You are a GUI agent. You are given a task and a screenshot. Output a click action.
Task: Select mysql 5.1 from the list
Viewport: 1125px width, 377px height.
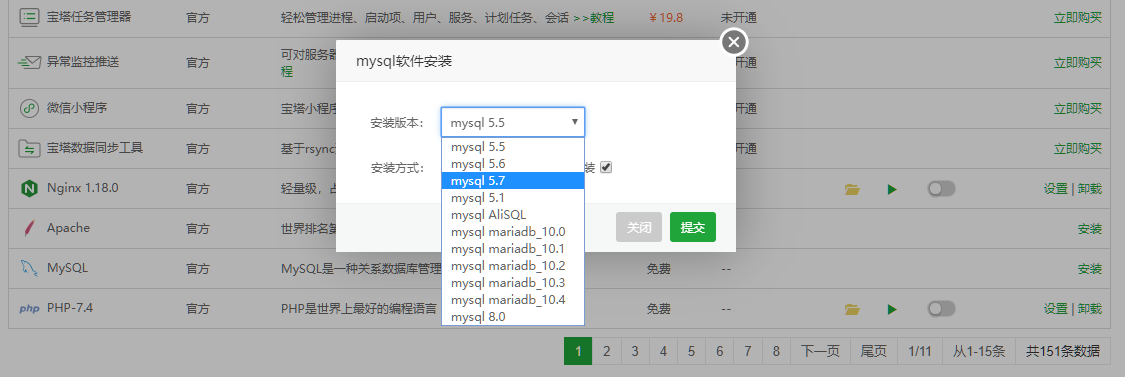513,197
